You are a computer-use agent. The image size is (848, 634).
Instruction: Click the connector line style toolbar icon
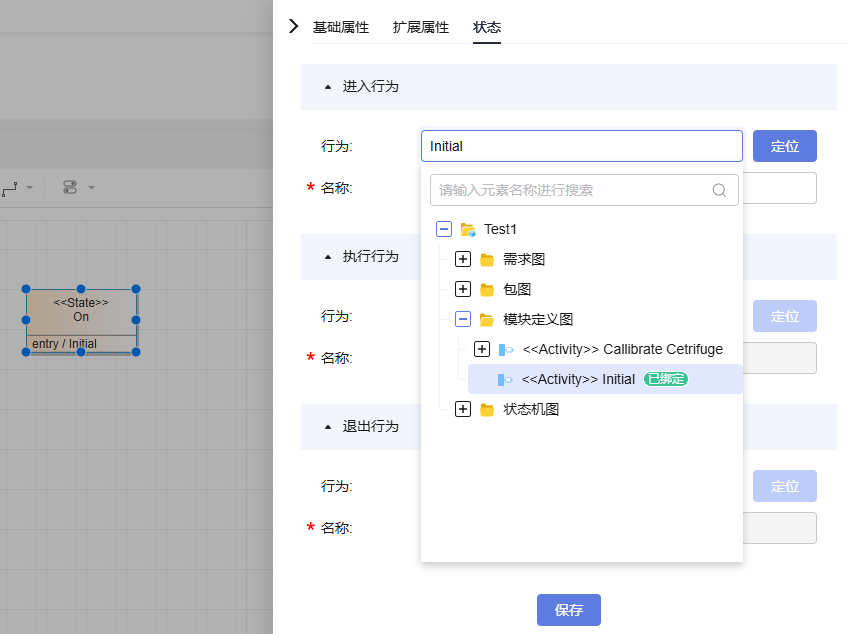pyautogui.click(x=10, y=187)
